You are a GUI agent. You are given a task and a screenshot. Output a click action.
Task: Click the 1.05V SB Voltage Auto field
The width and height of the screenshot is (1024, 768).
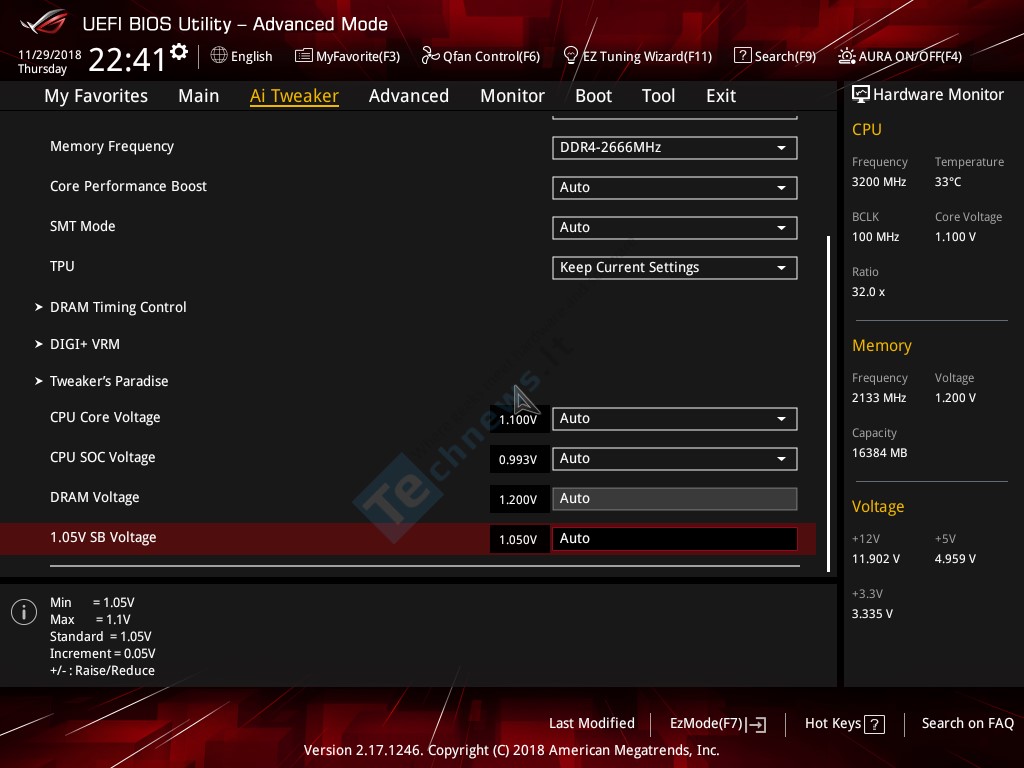[x=674, y=539]
